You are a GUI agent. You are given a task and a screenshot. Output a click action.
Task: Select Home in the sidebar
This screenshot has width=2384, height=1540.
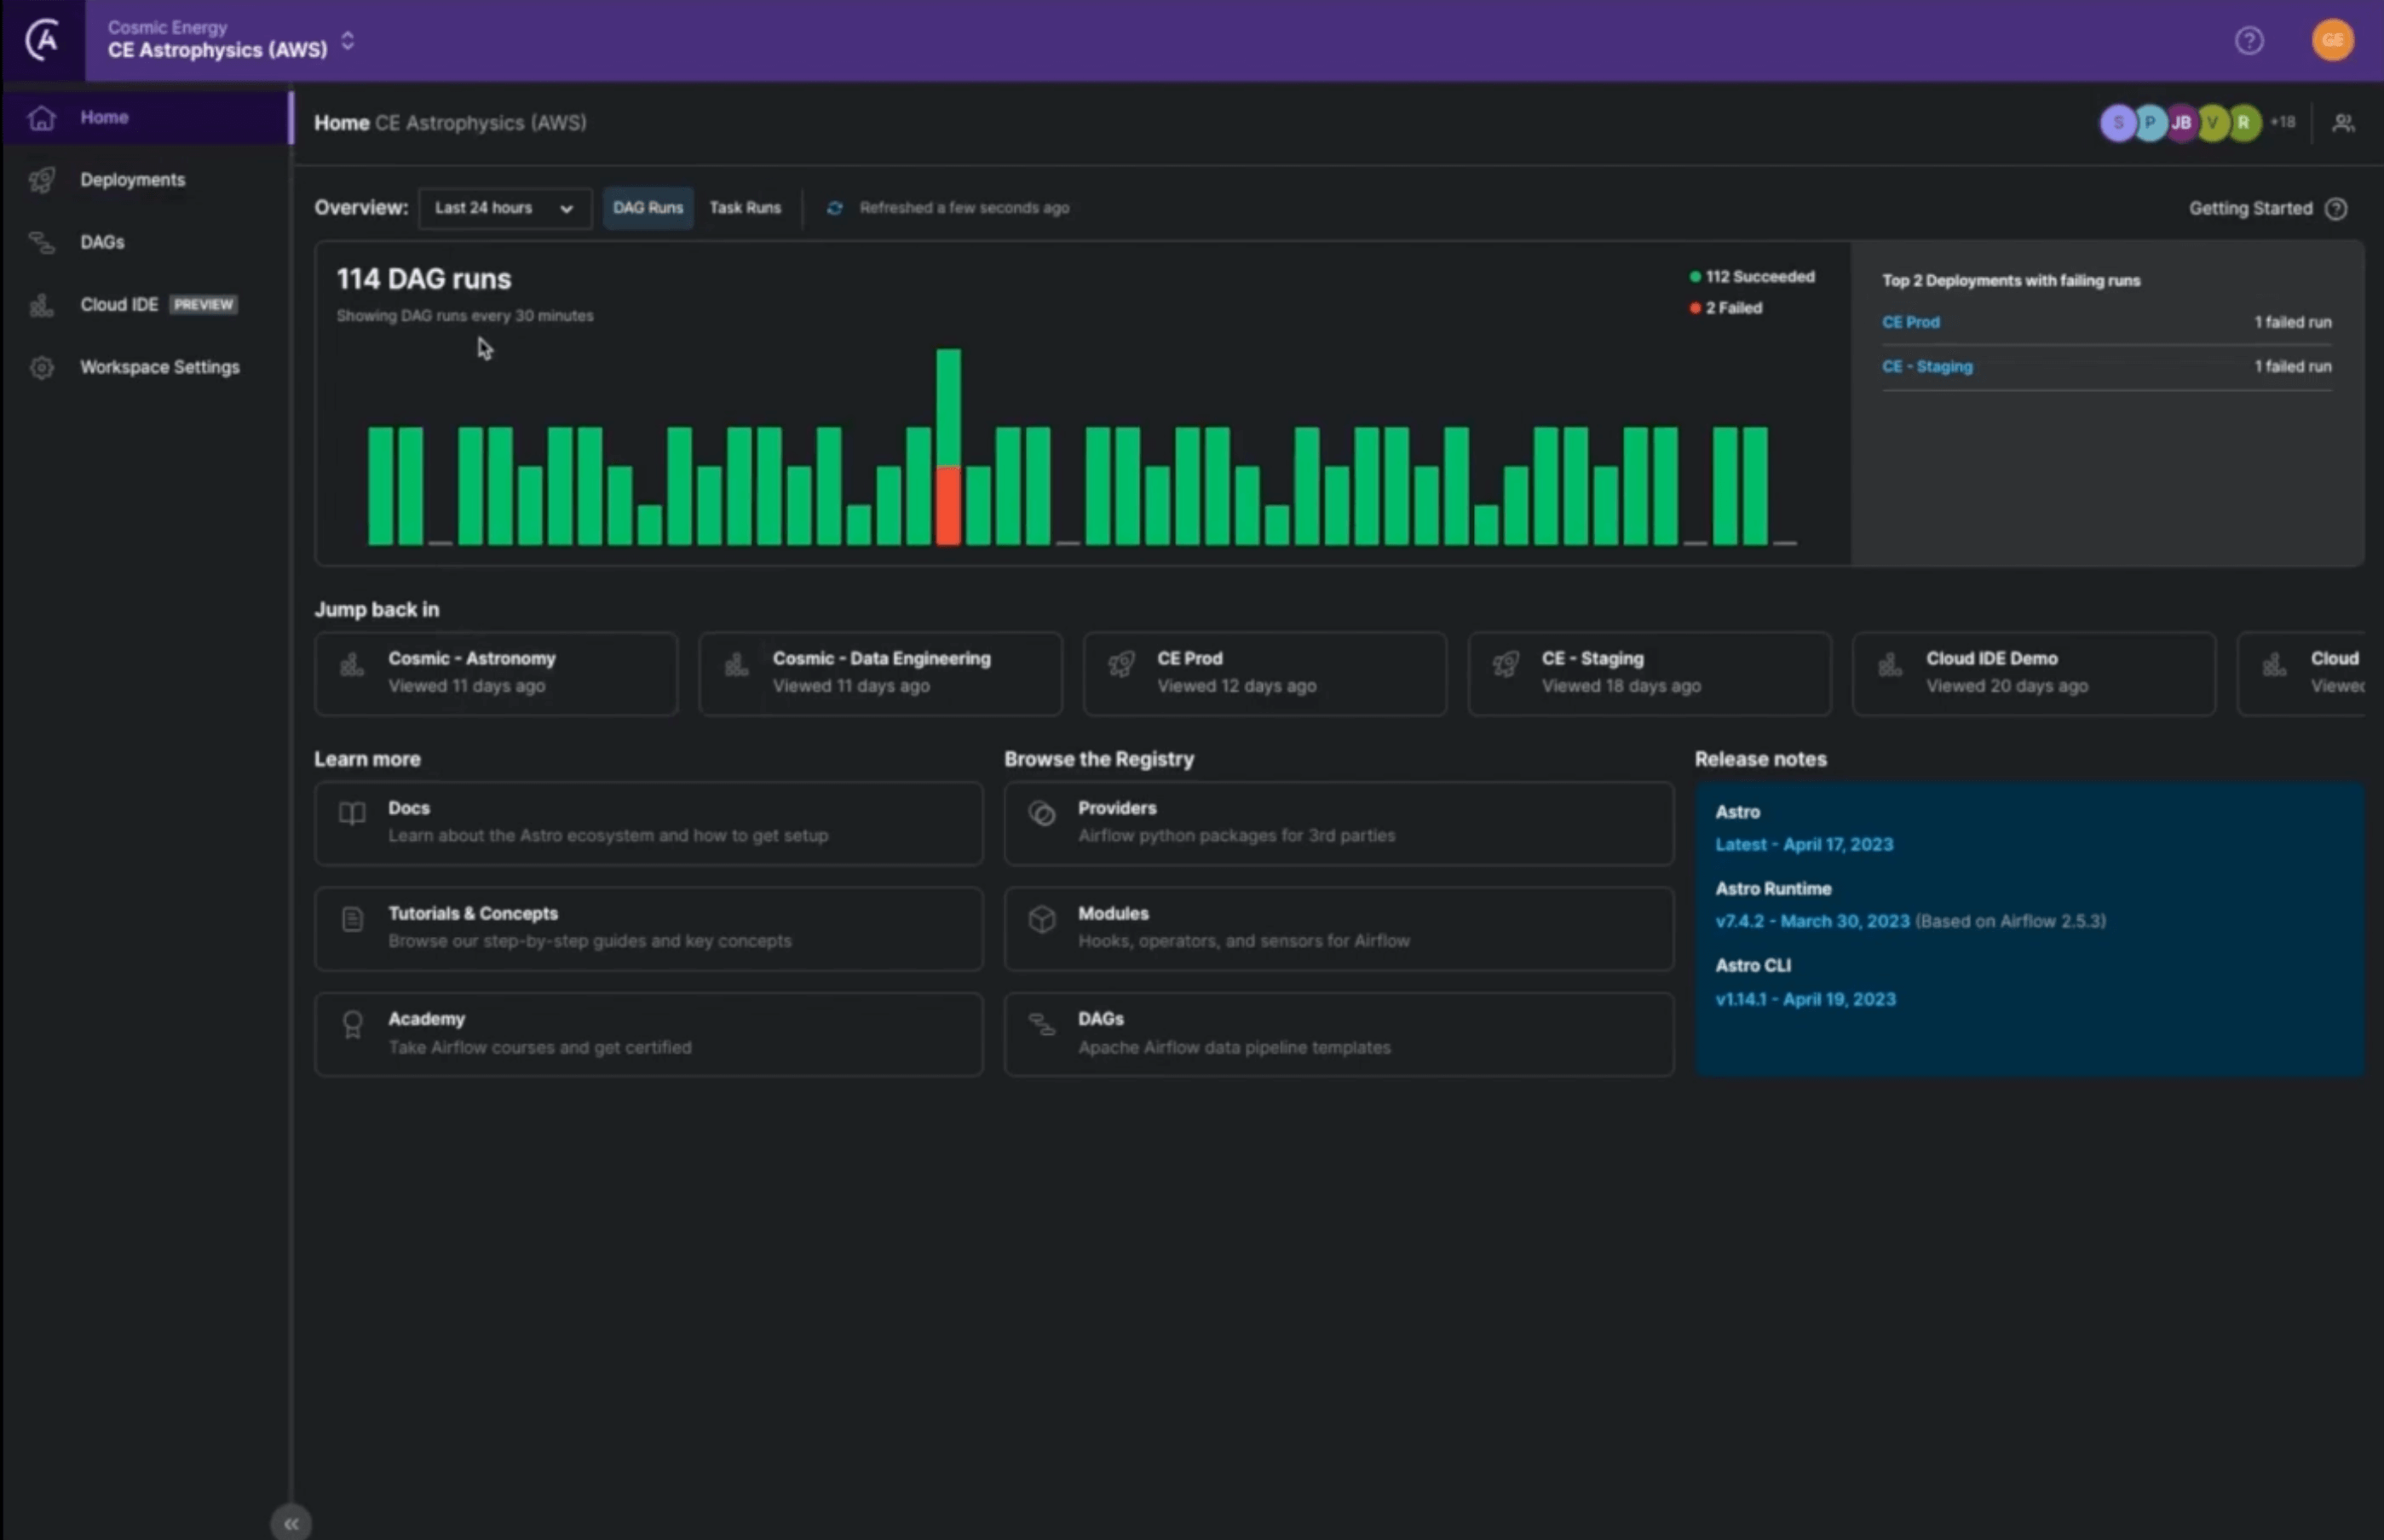[104, 117]
